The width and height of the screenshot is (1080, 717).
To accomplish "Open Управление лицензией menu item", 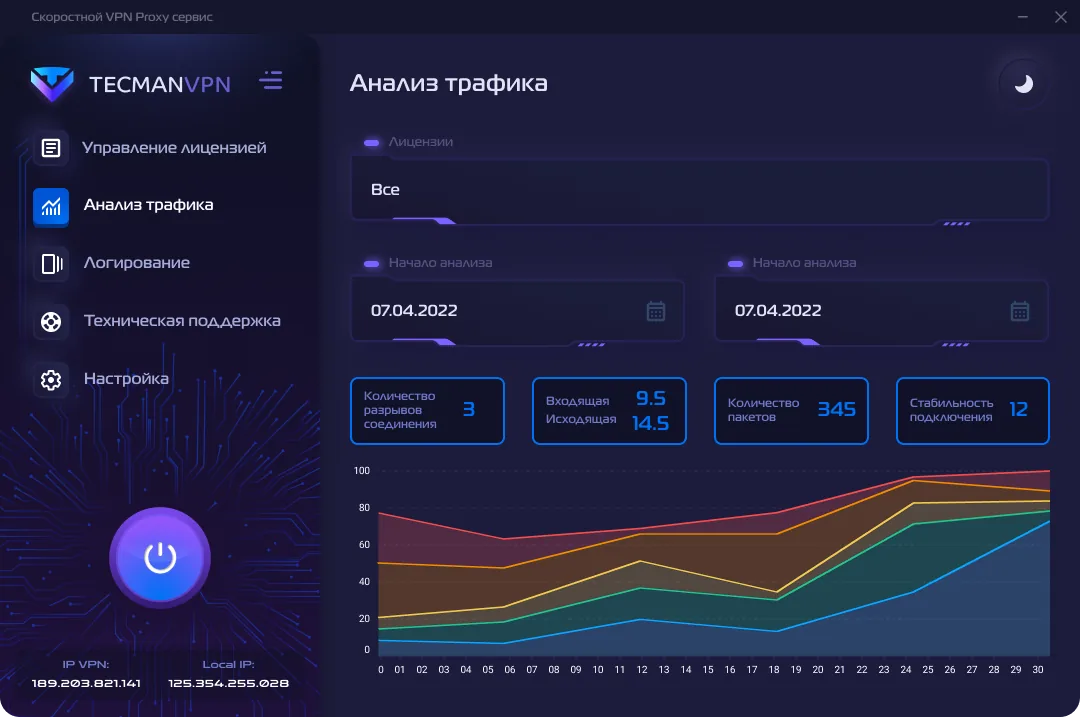I will (x=174, y=148).
